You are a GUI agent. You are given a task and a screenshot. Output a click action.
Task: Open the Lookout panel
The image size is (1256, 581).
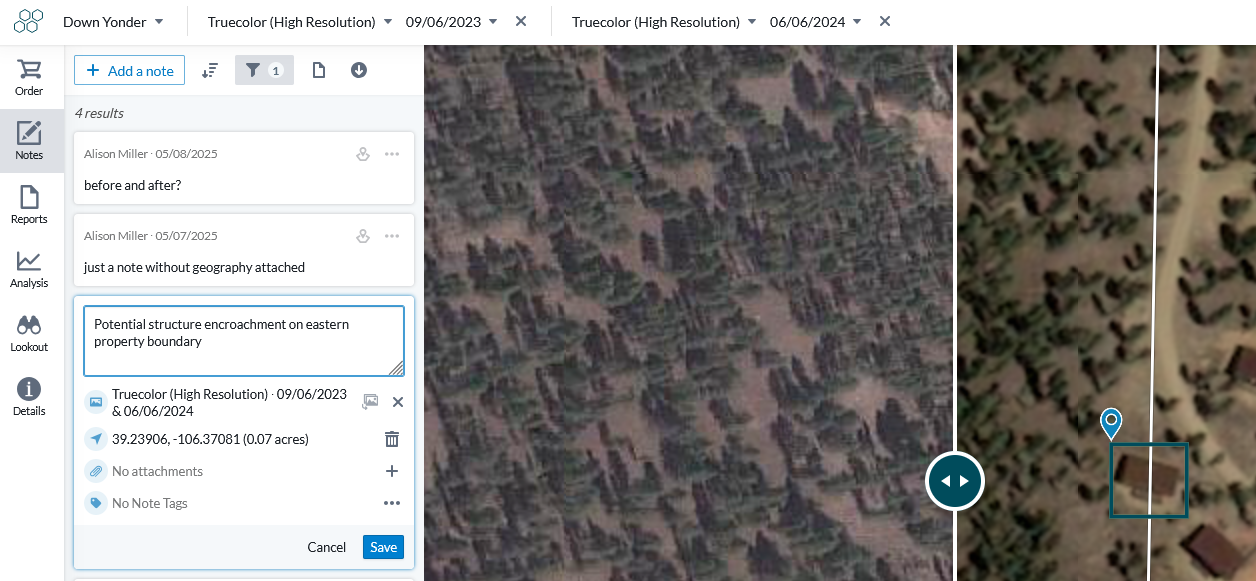point(29,333)
